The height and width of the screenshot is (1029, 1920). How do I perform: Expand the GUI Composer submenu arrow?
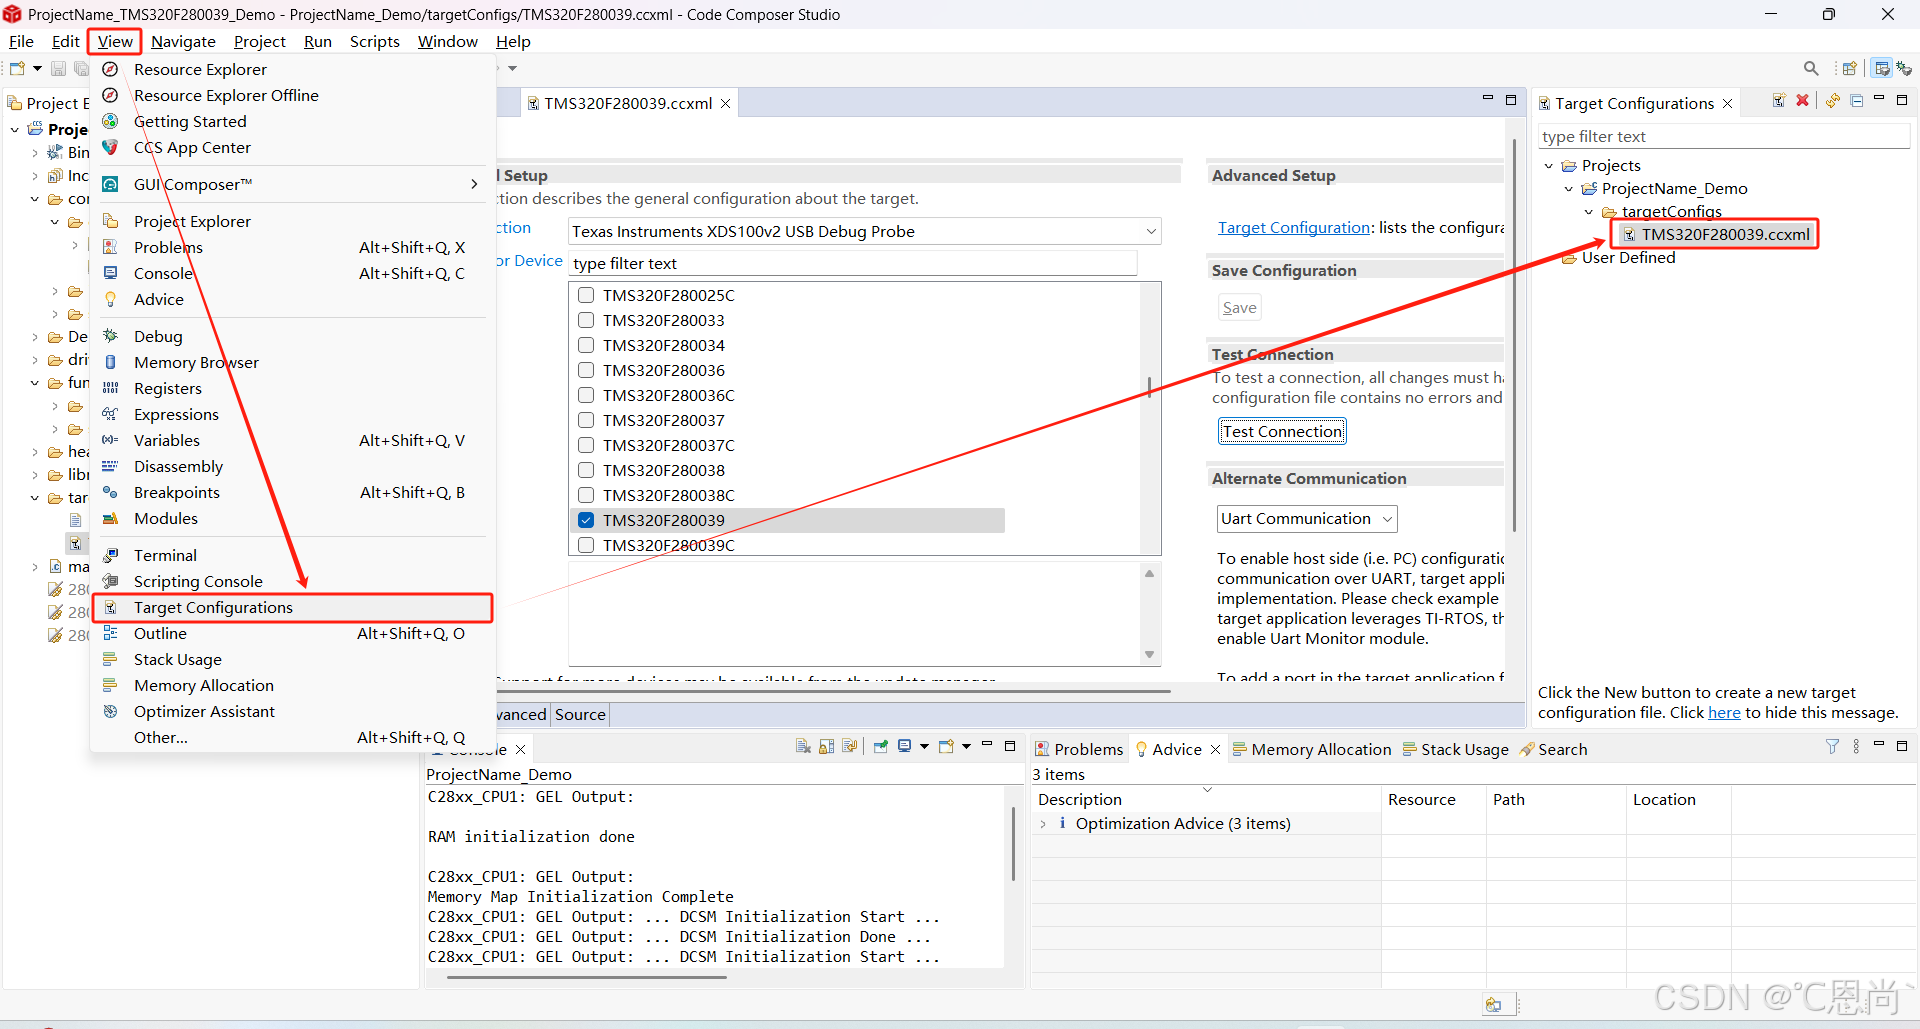tap(474, 184)
